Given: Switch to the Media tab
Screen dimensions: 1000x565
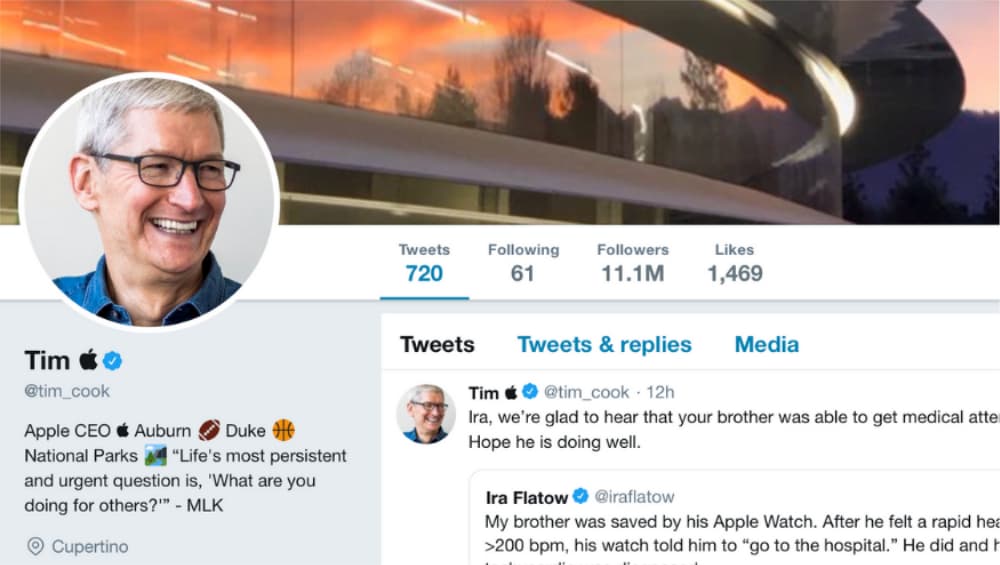Looking at the screenshot, I should coord(767,344).
